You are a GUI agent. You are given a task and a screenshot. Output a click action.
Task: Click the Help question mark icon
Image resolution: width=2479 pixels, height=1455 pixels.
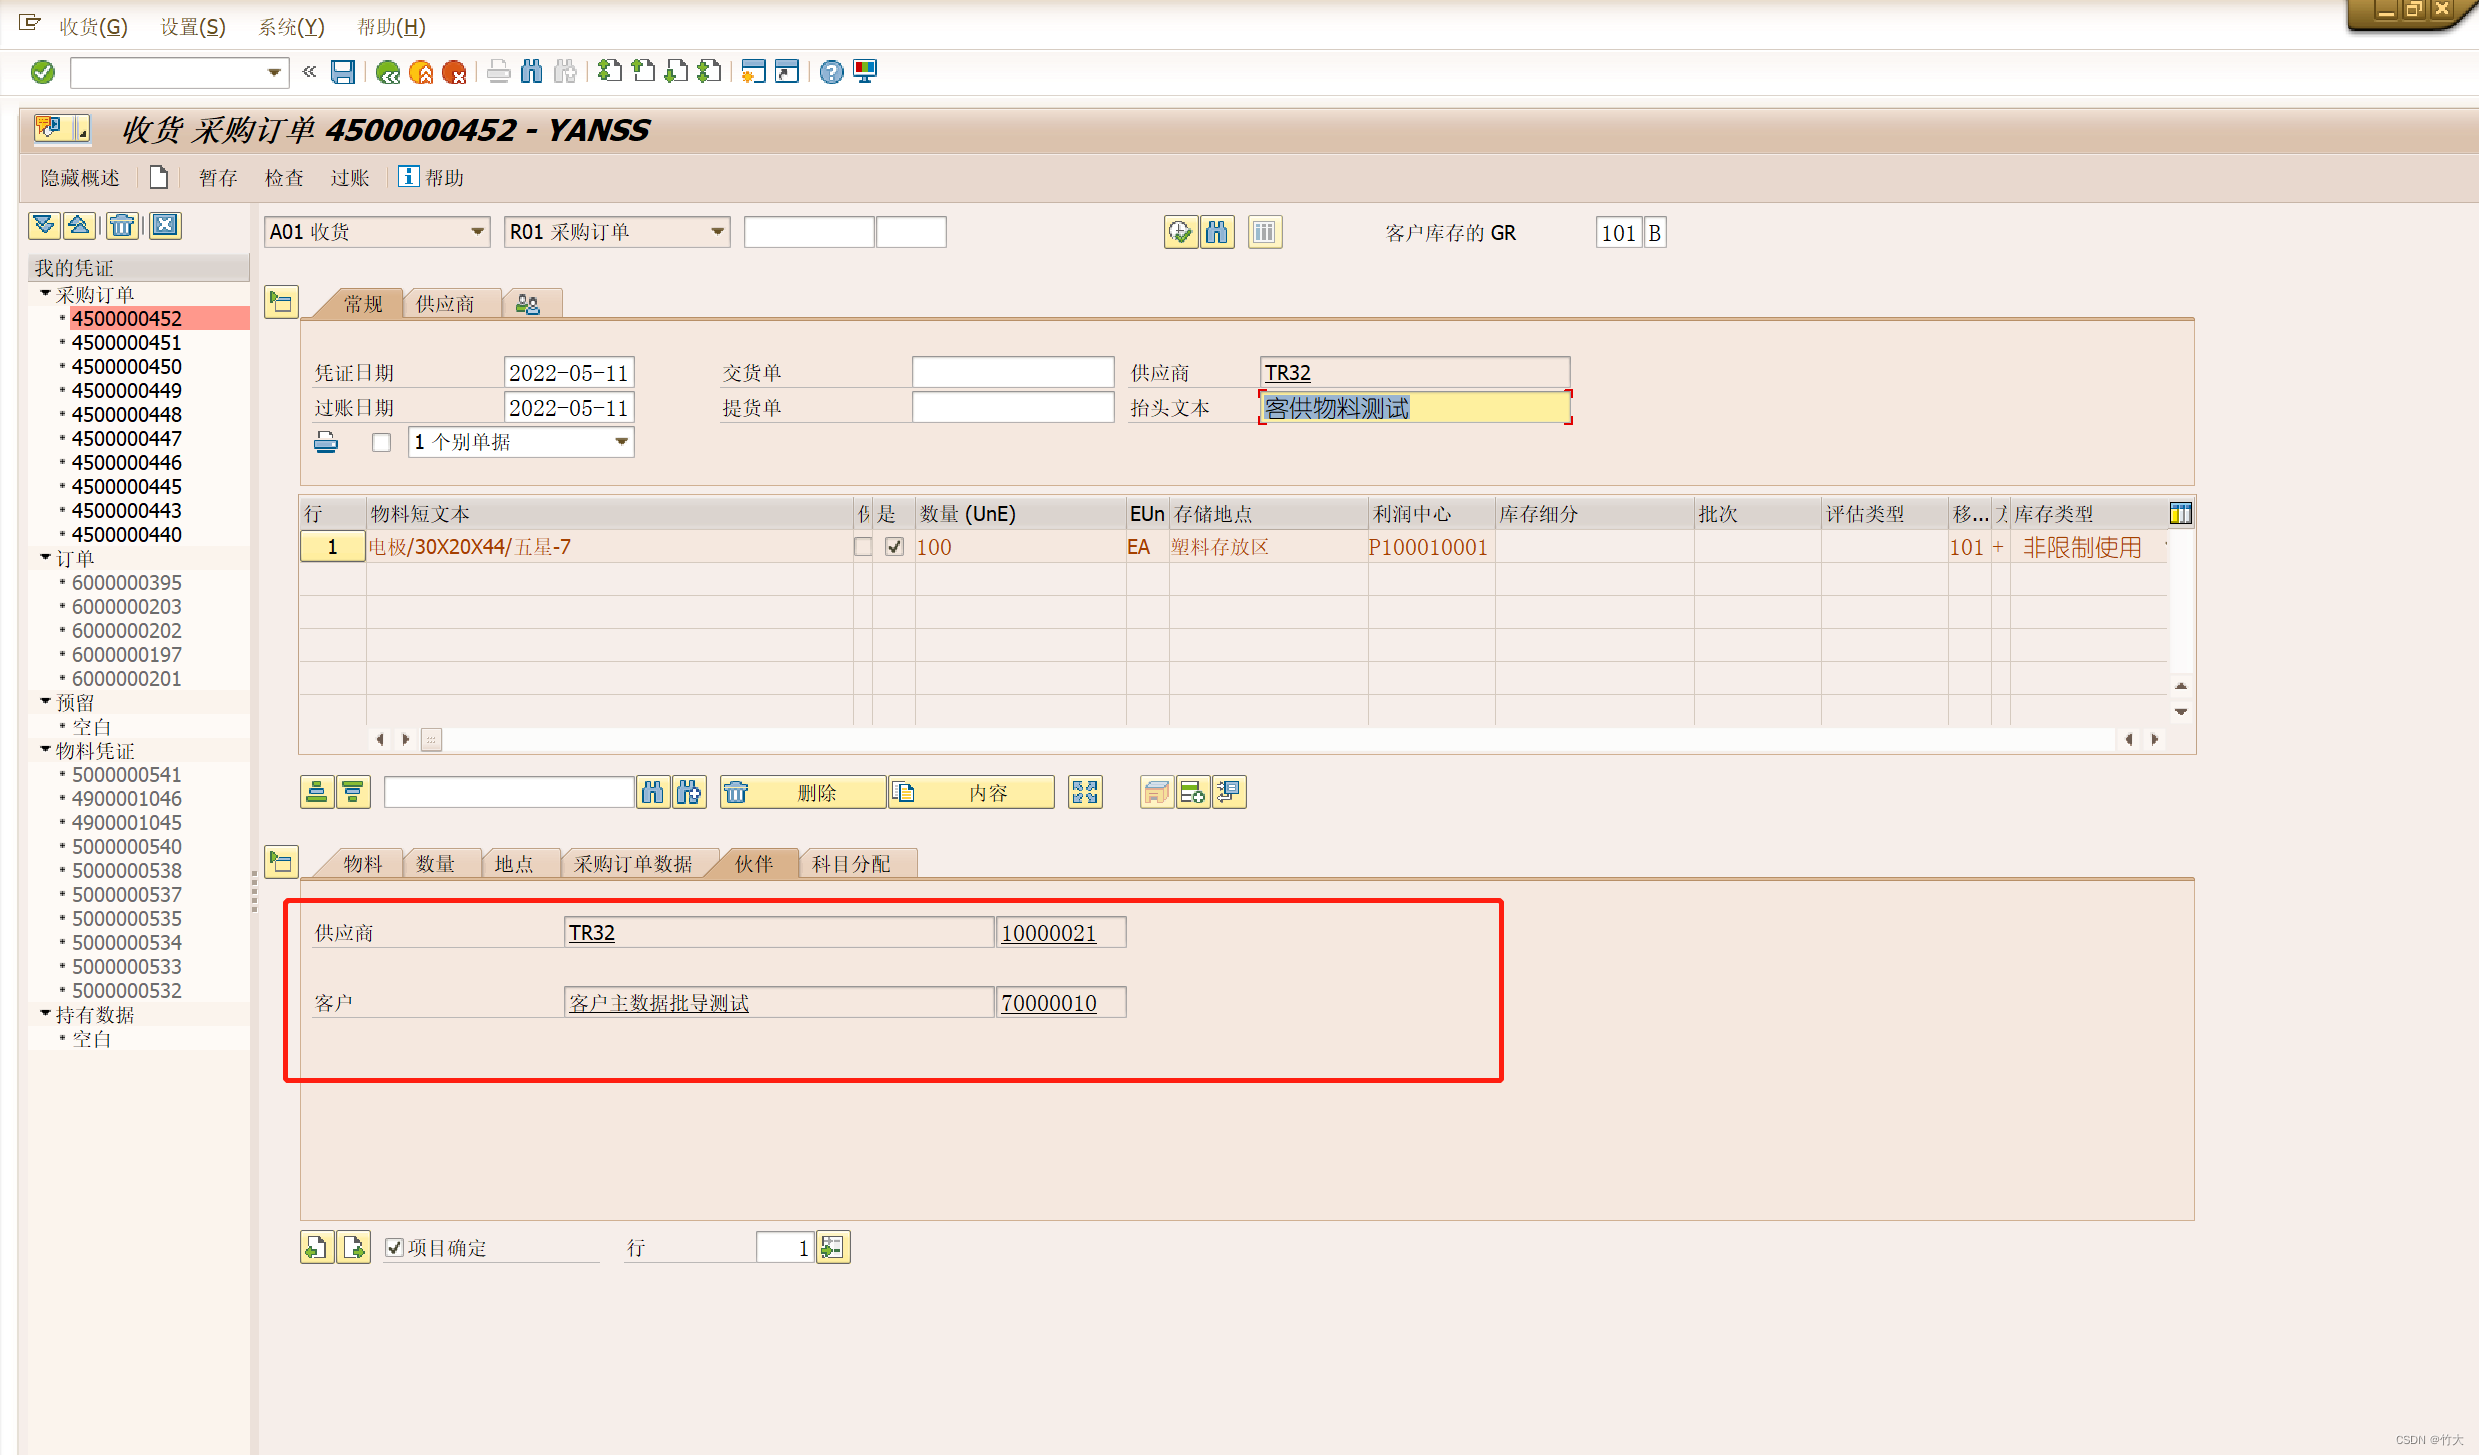[831, 72]
